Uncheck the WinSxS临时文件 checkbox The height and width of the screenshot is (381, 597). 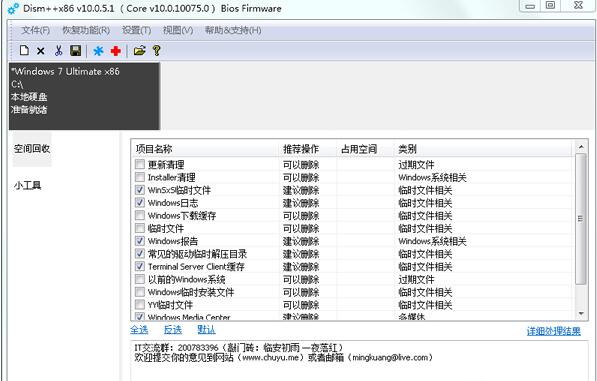[x=140, y=190]
